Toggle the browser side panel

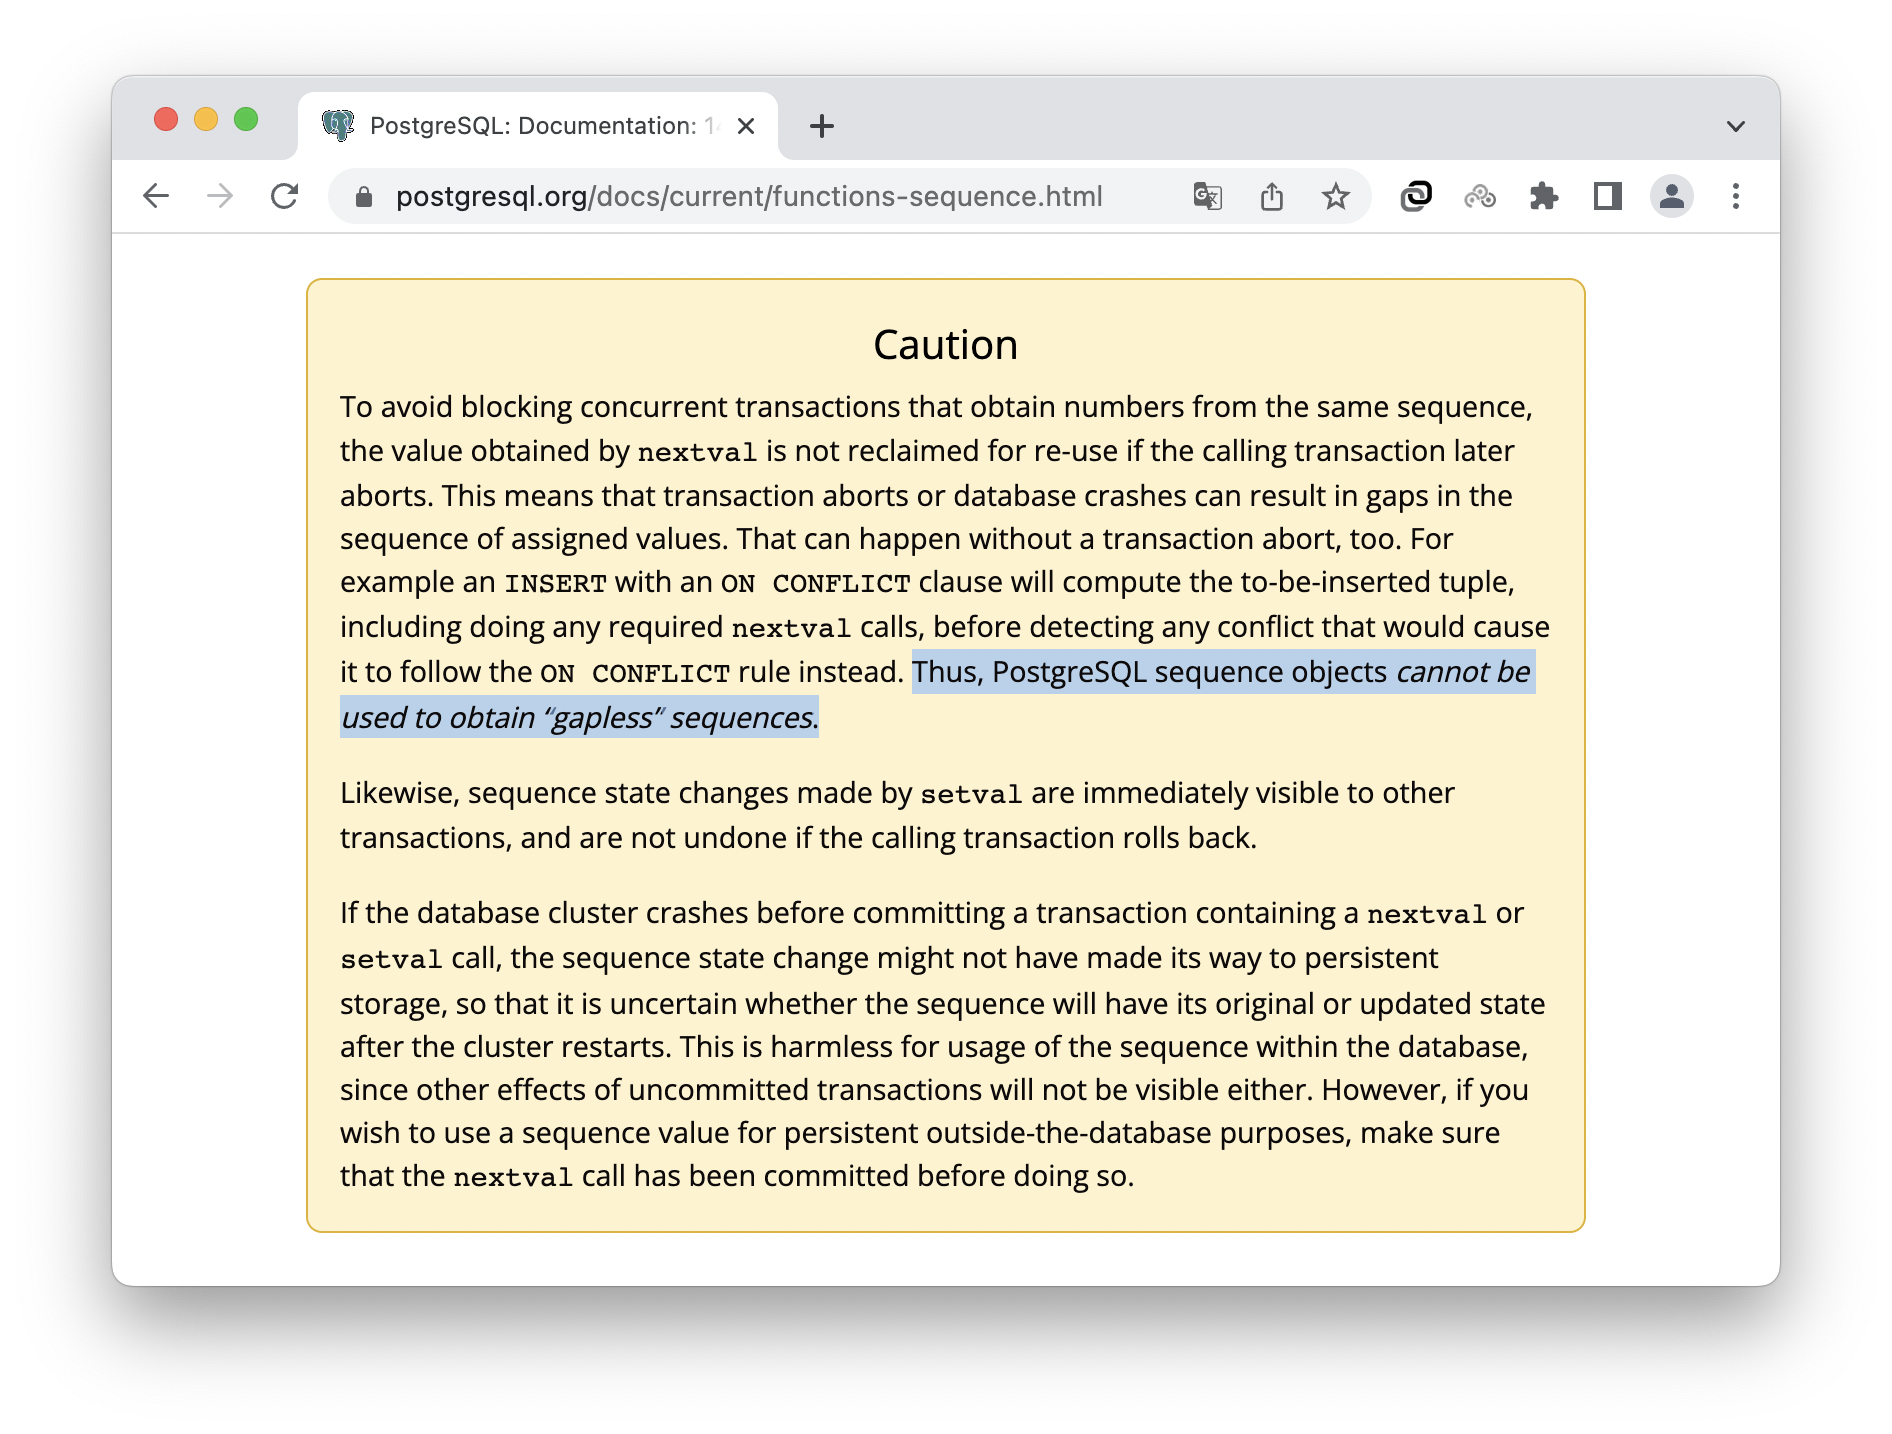pos(1608,196)
